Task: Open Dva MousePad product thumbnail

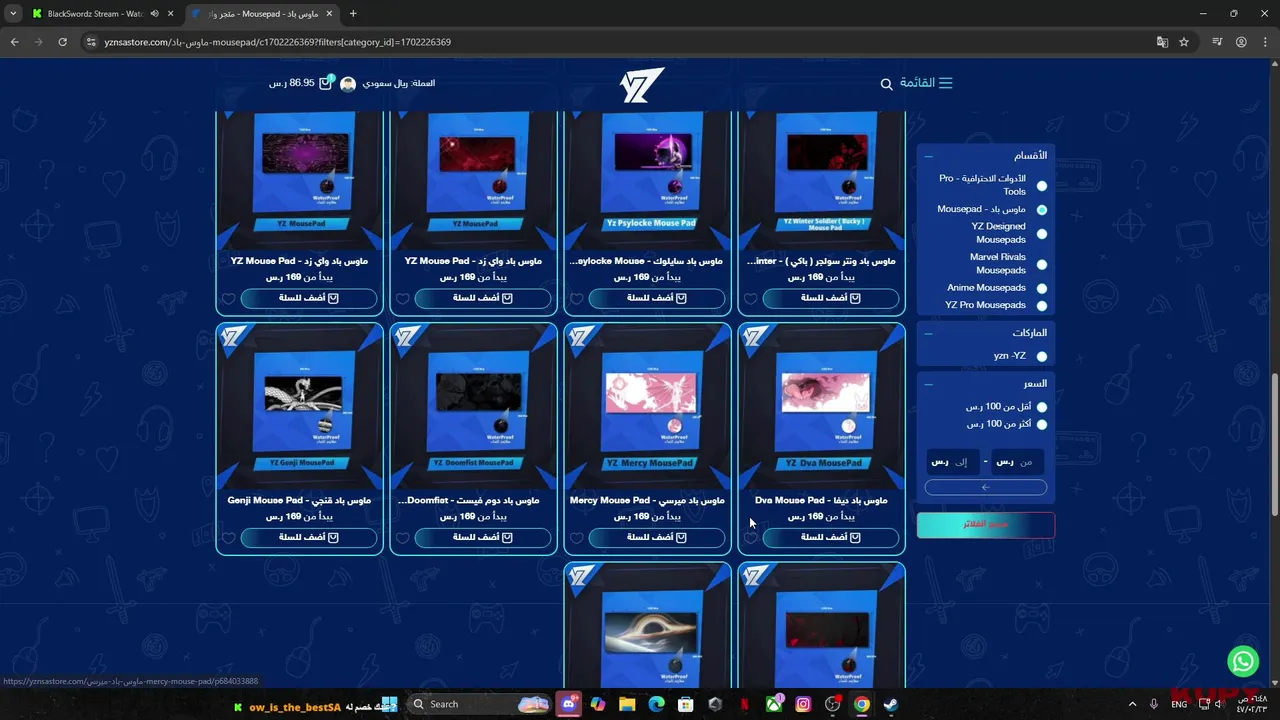Action: tap(822, 404)
